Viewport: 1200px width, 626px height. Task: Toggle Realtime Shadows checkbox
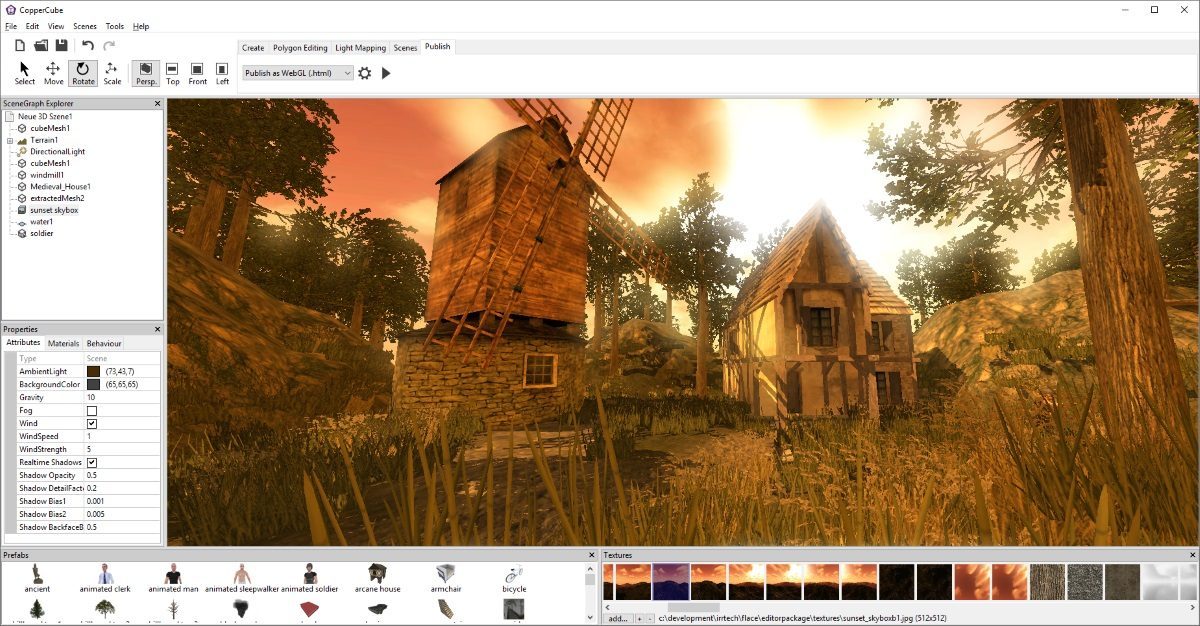coord(92,463)
